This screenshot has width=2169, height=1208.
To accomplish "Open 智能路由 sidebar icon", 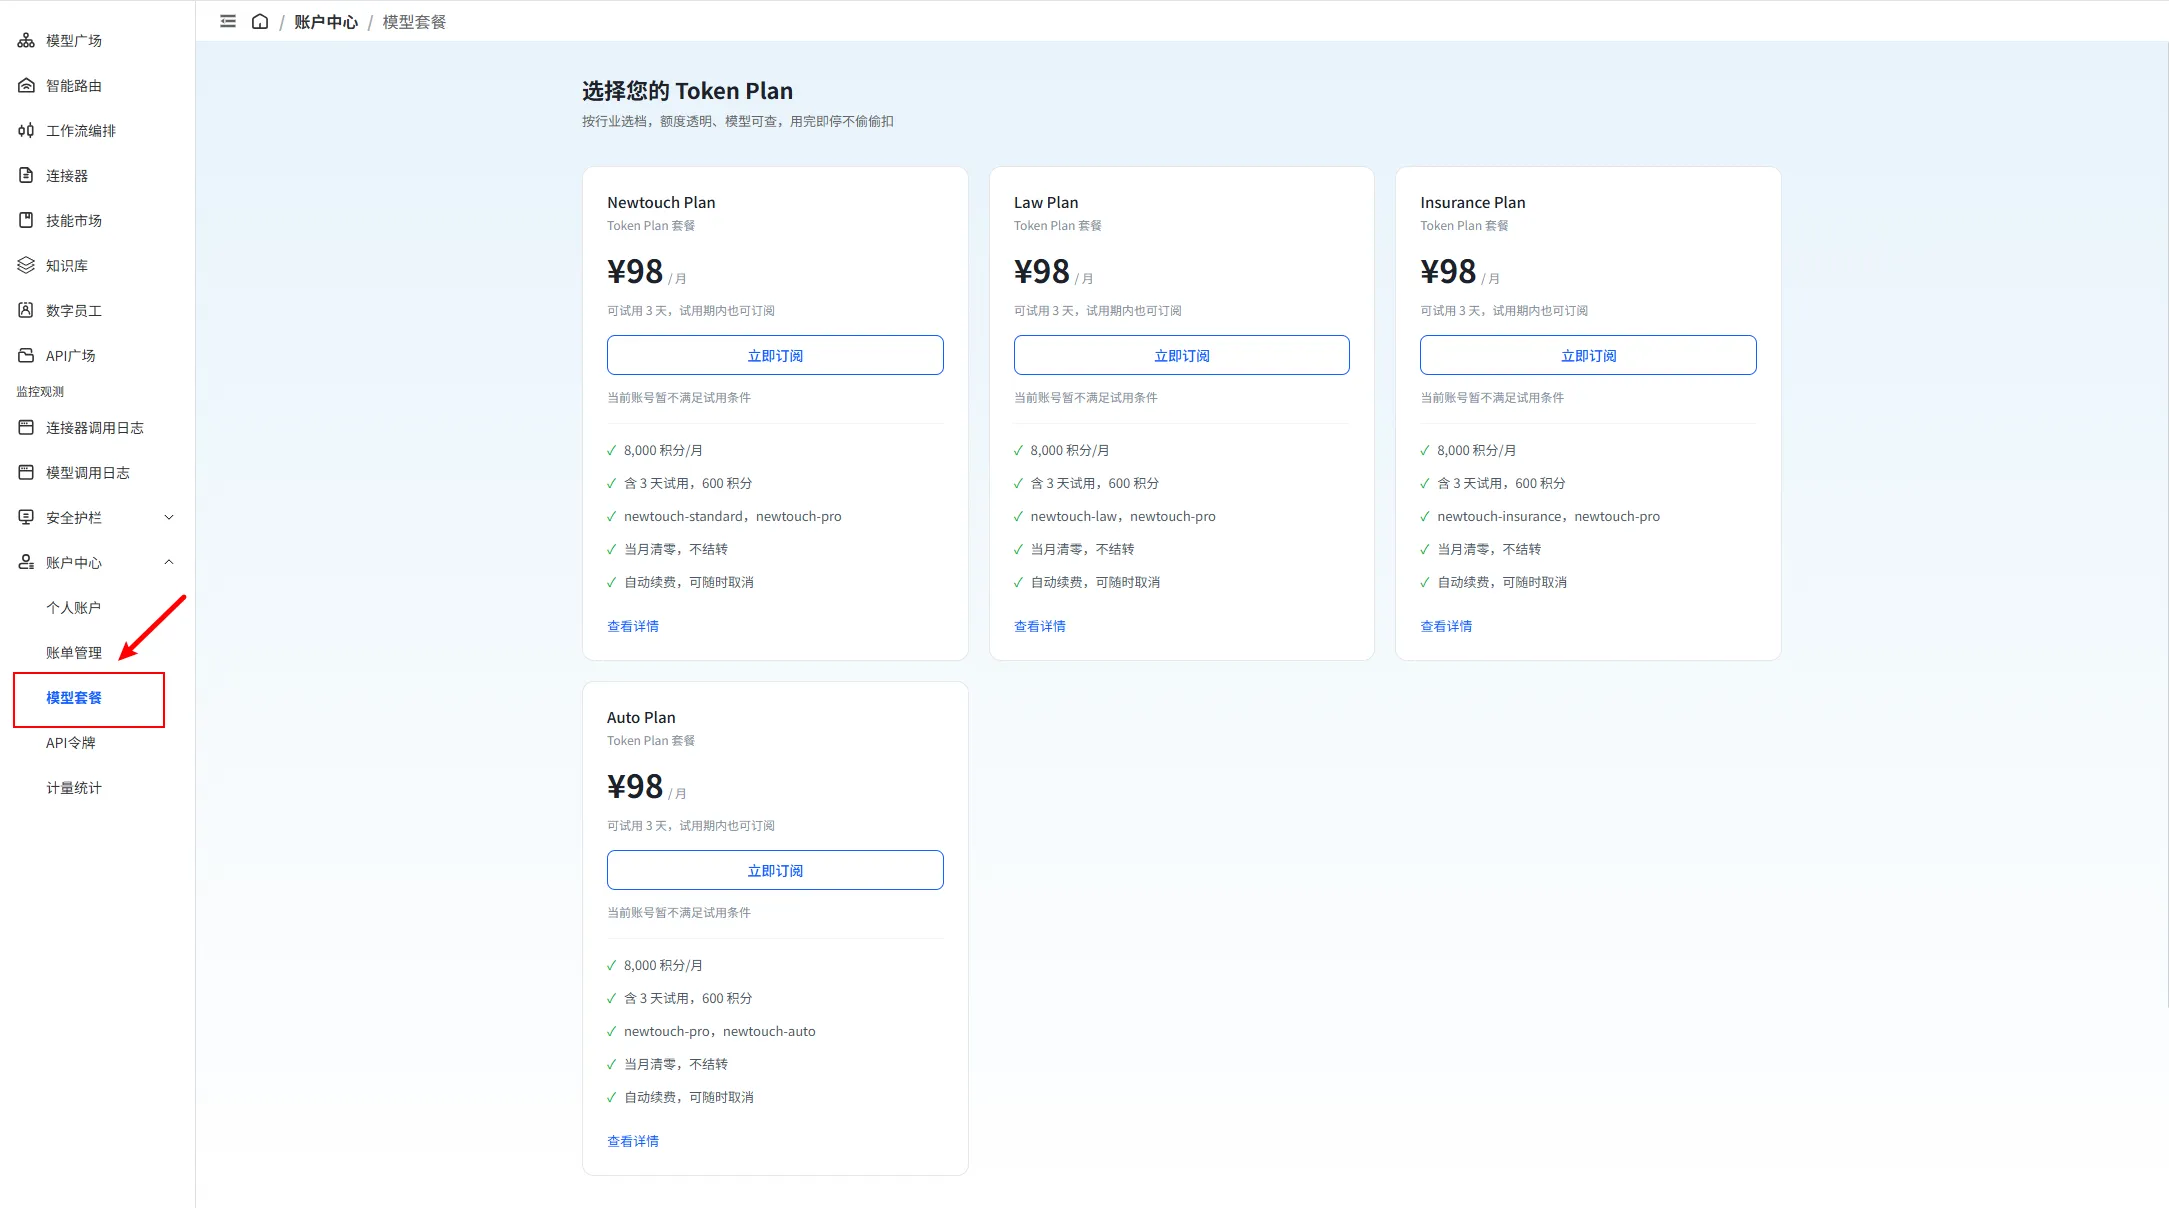I will click(26, 85).
